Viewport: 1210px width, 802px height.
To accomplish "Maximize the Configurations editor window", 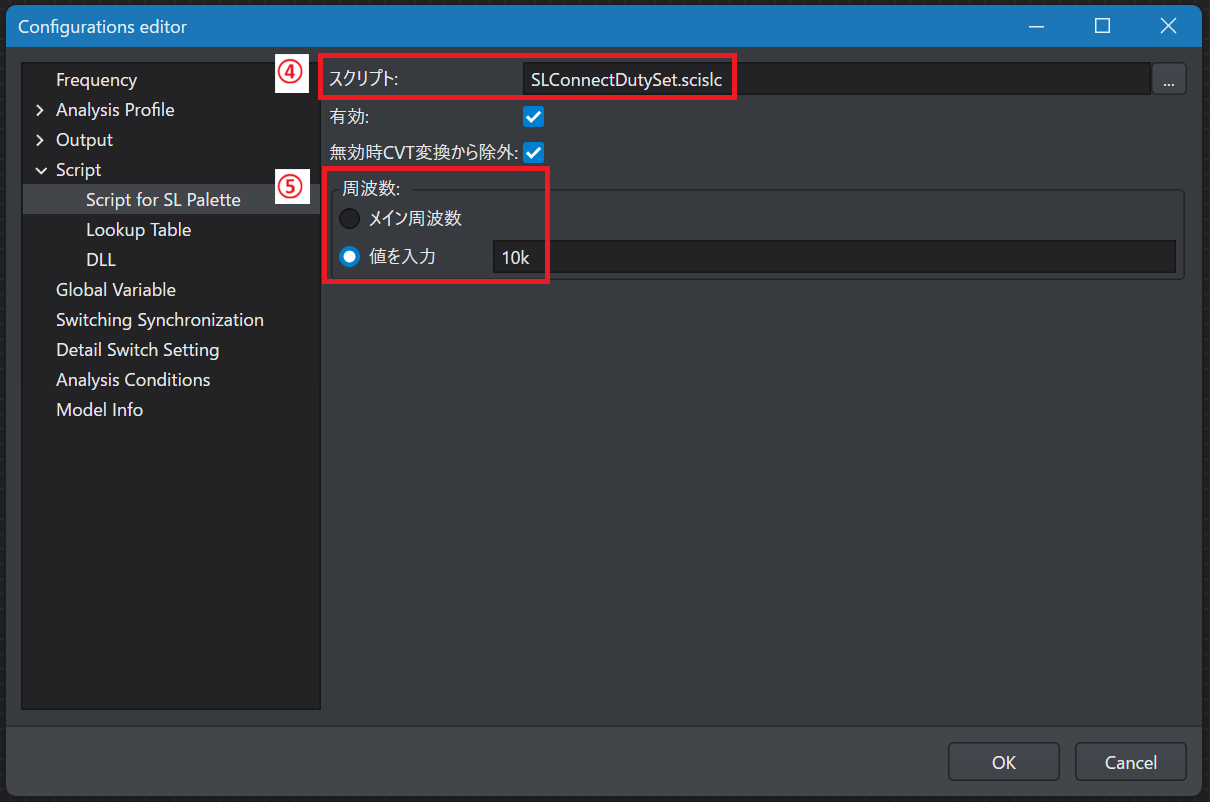I will click(x=1102, y=26).
